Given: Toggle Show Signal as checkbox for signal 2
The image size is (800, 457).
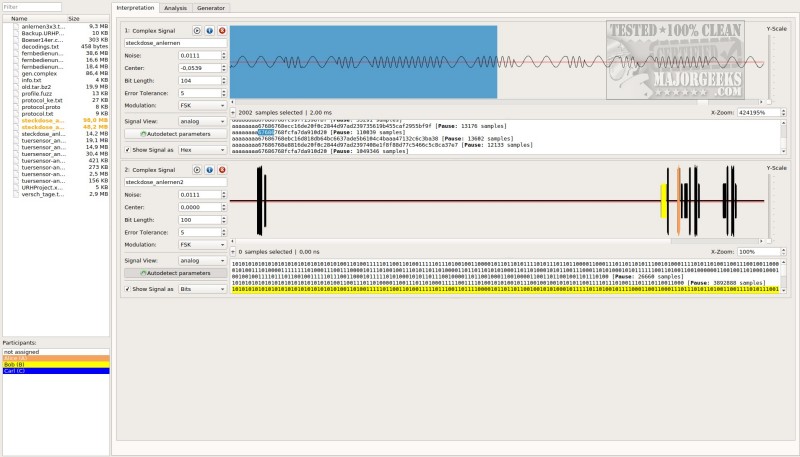Looking at the screenshot, I should click(127, 288).
